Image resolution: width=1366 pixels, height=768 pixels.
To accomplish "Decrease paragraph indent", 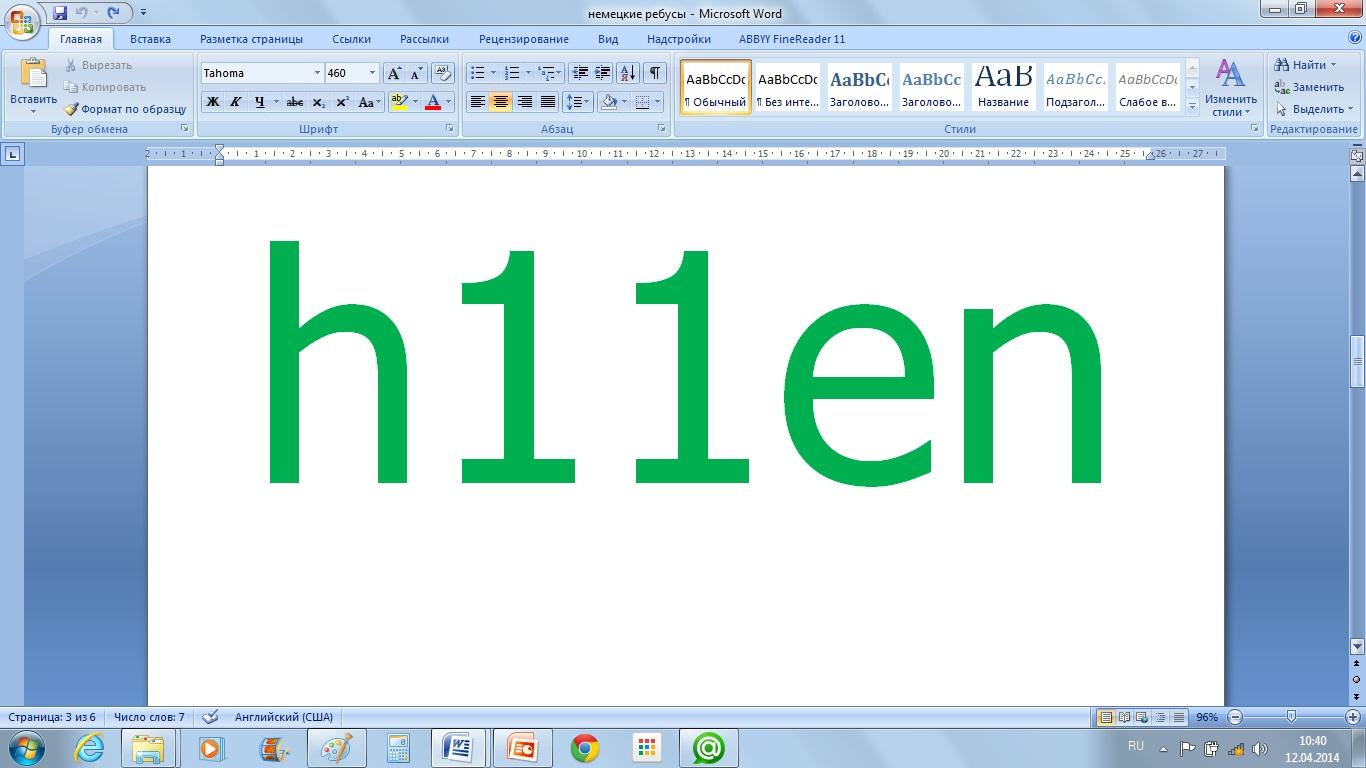I will (580, 73).
